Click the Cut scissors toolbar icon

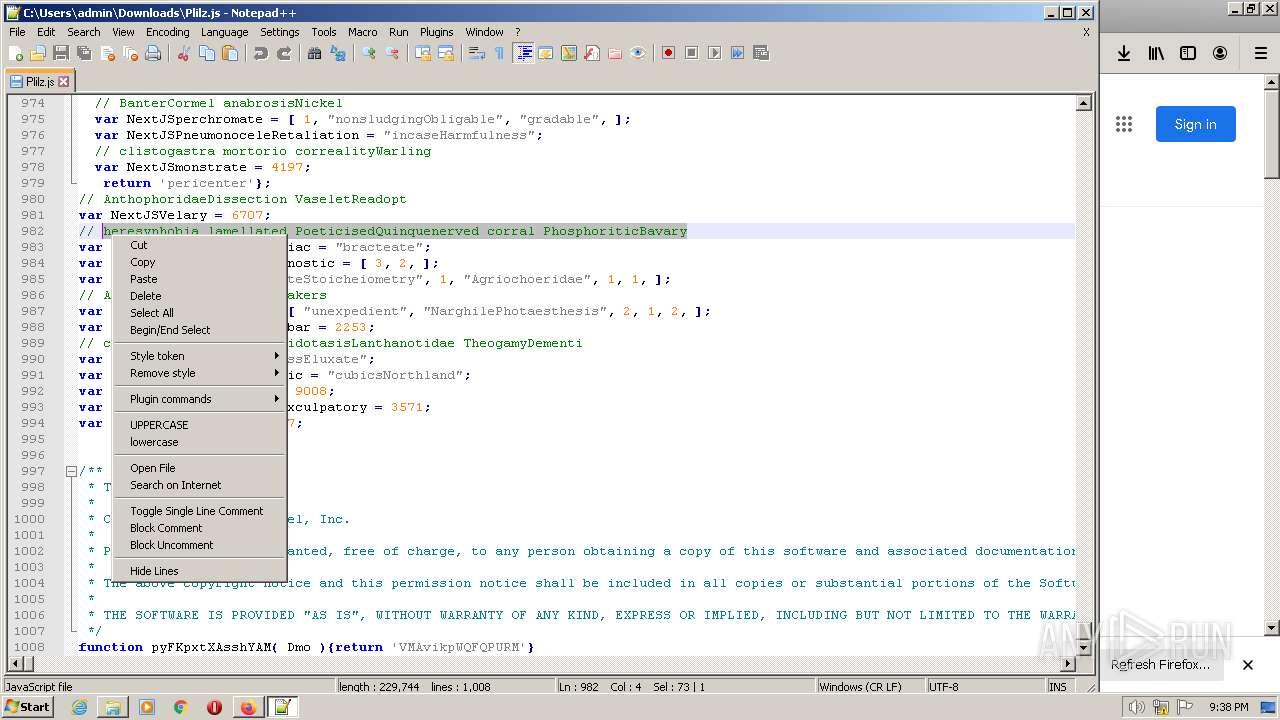(x=184, y=53)
